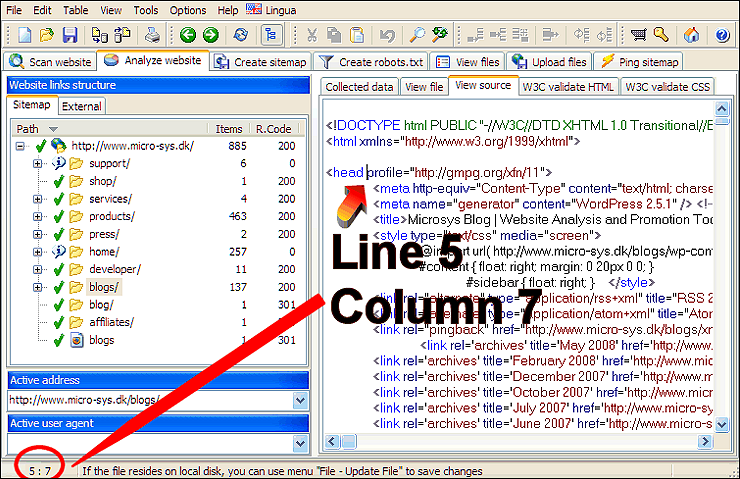The image size is (740, 479).
Task: Open the File menu
Action: coord(14,10)
